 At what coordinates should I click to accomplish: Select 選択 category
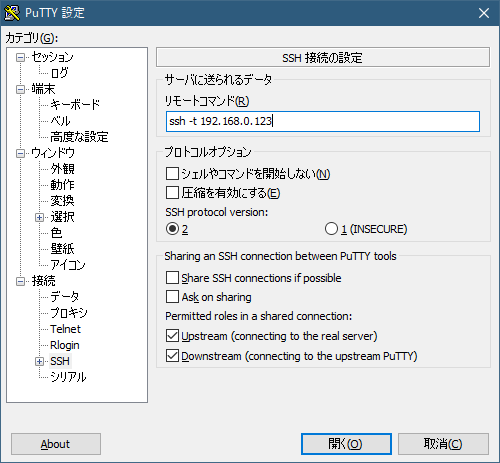[62, 217]
